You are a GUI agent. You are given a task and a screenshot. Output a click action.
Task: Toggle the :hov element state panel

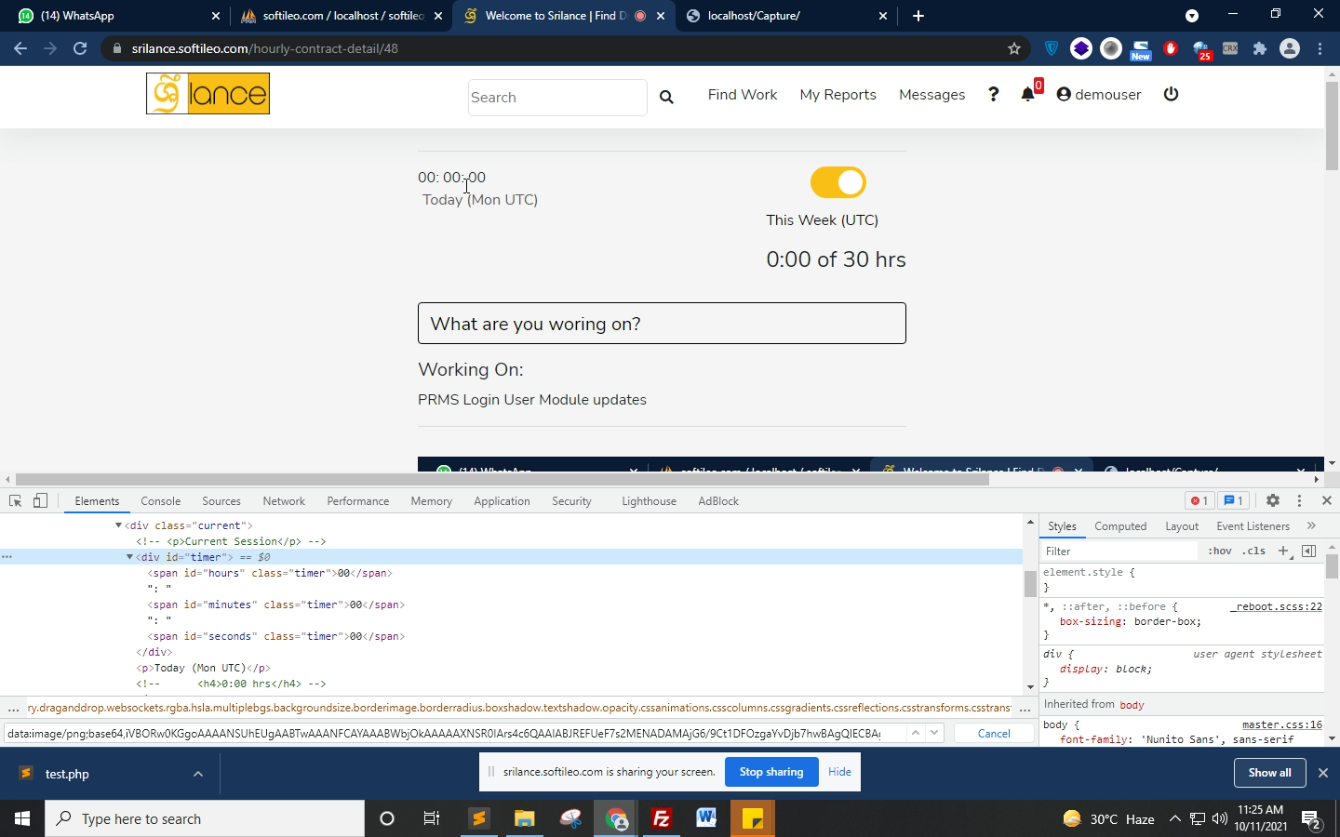pos(1219,551)
